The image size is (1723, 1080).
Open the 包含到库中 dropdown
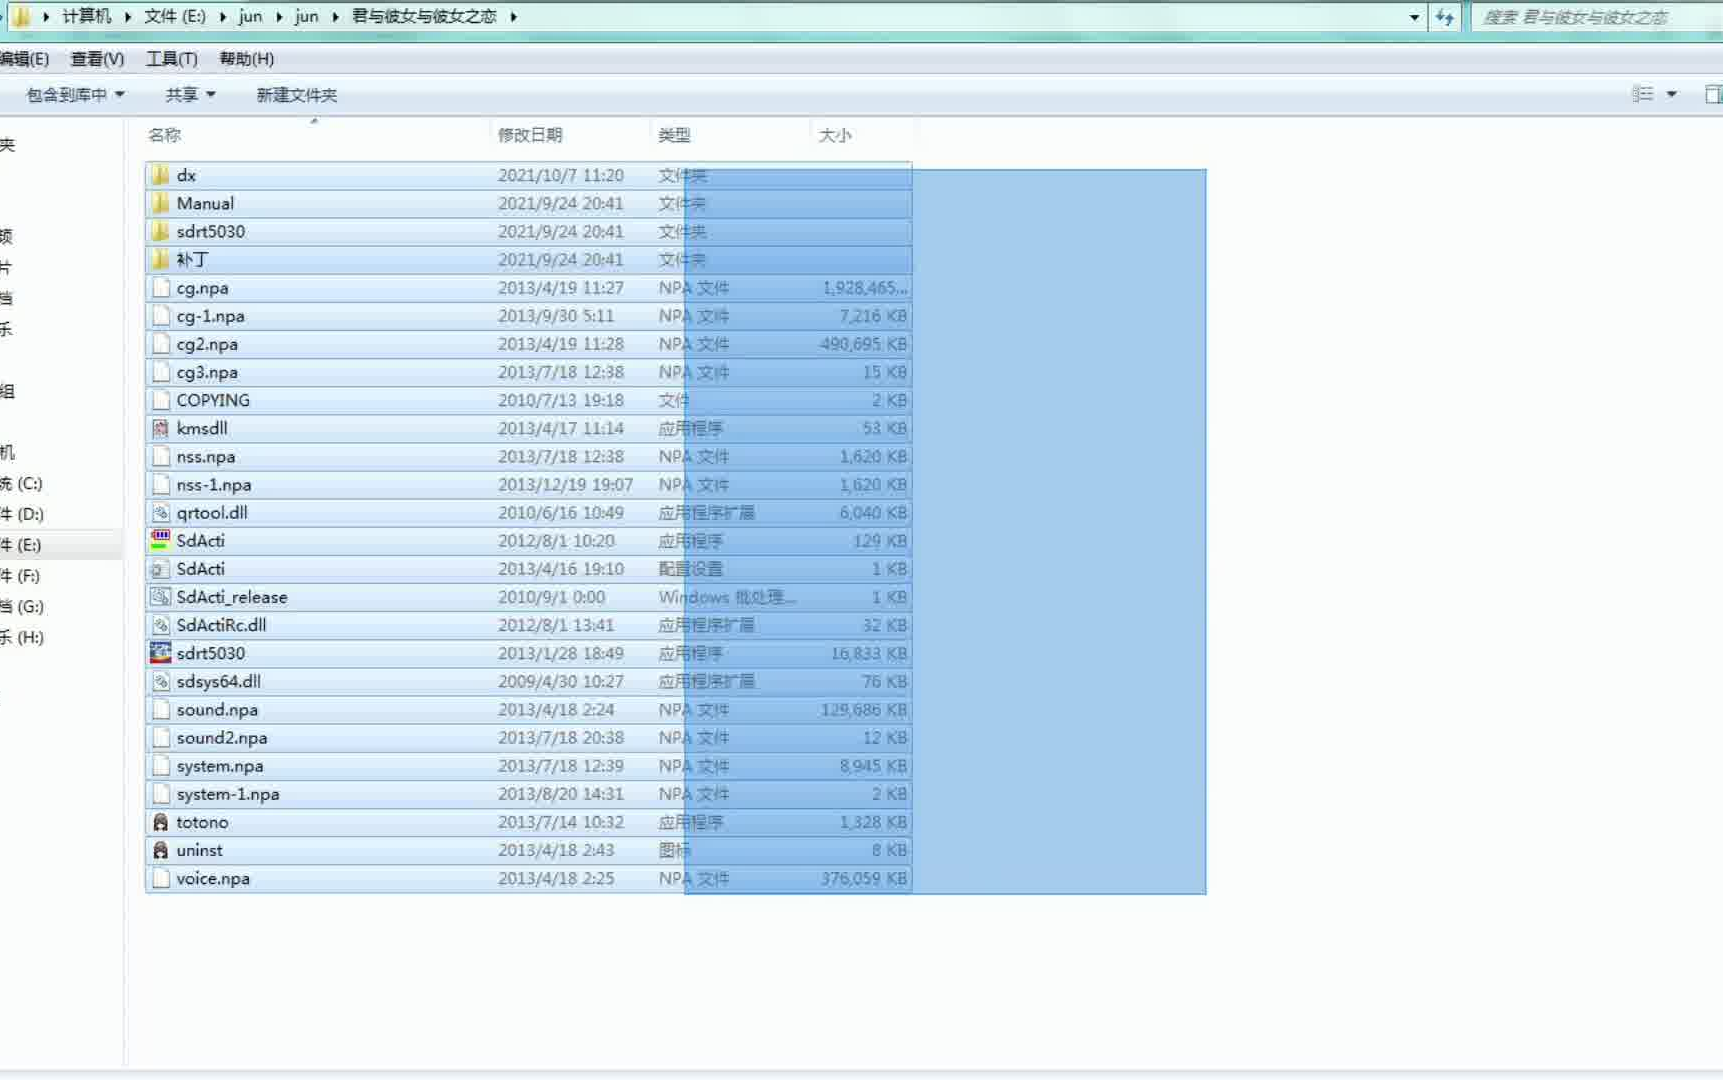point(75,95)
